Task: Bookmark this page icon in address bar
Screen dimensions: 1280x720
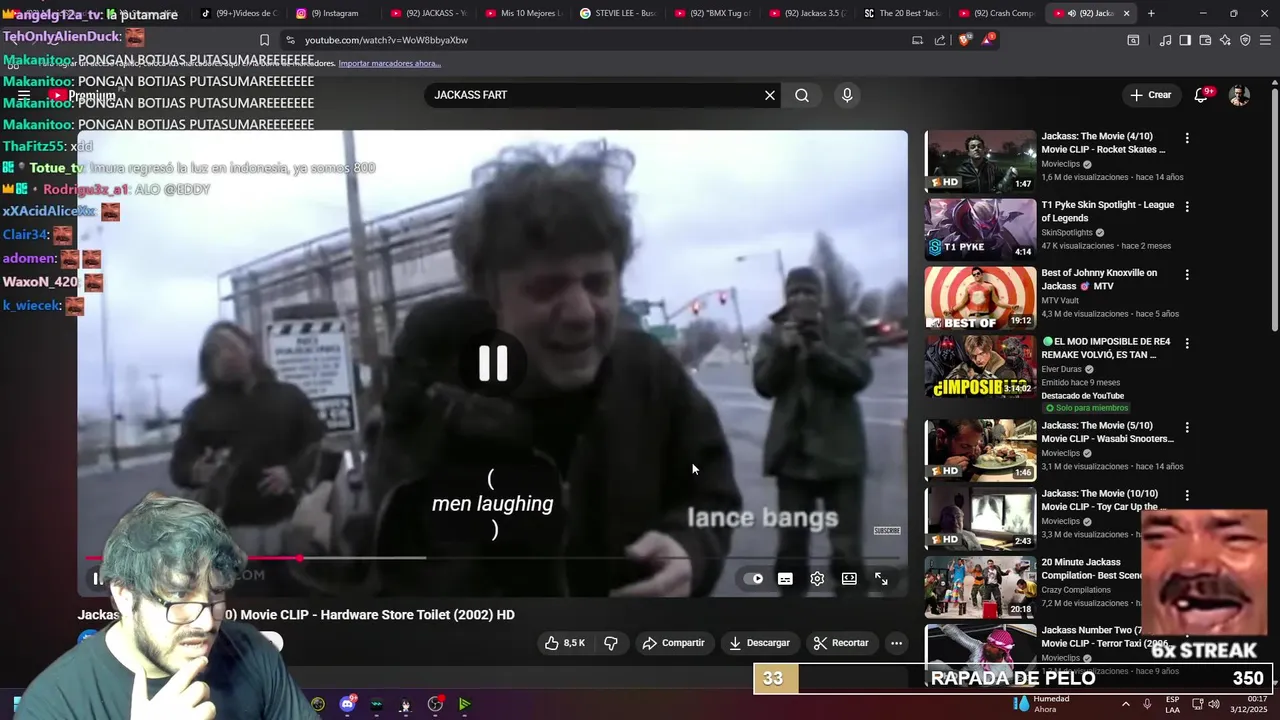Action: [x=264, y=40]
